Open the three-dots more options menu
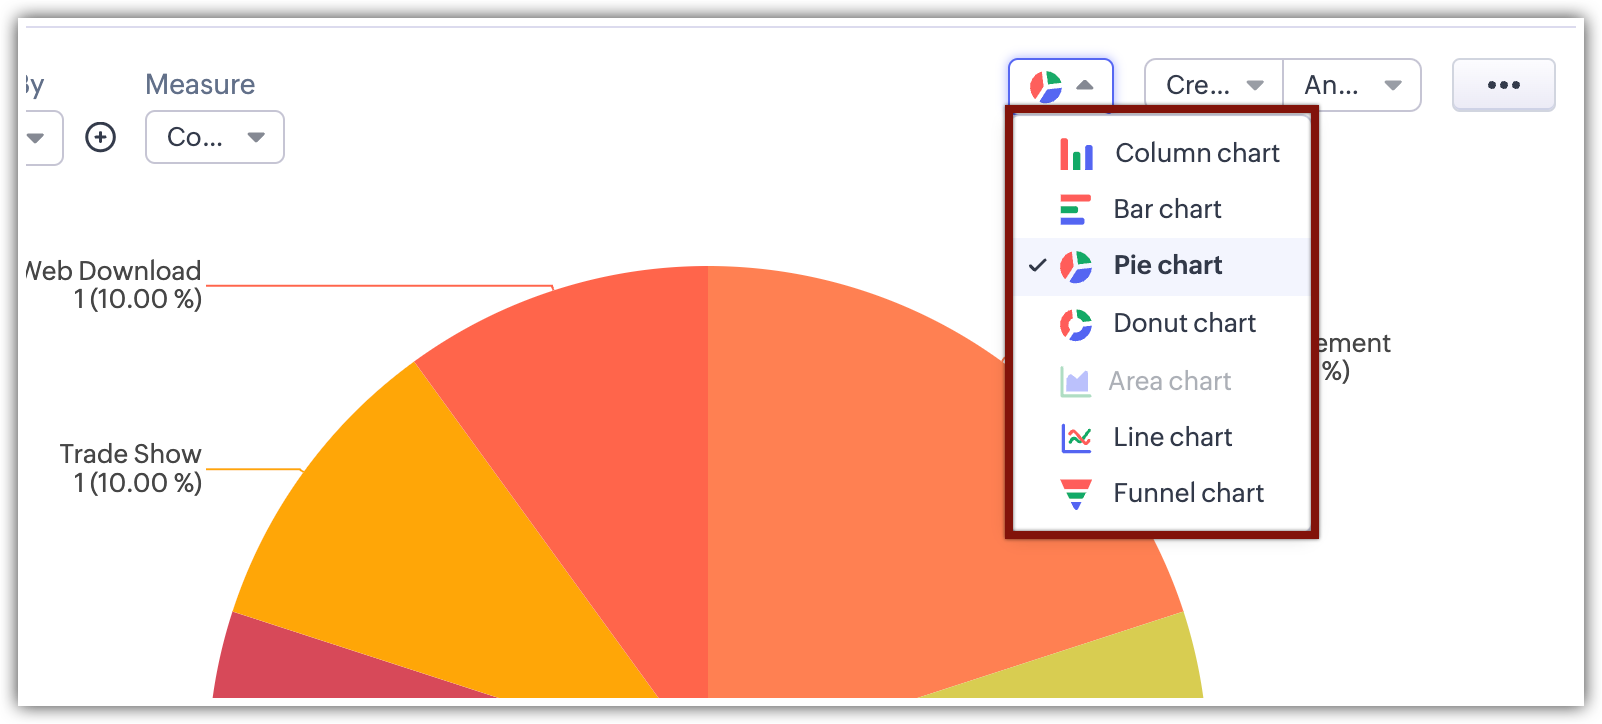 [1503, 85]
